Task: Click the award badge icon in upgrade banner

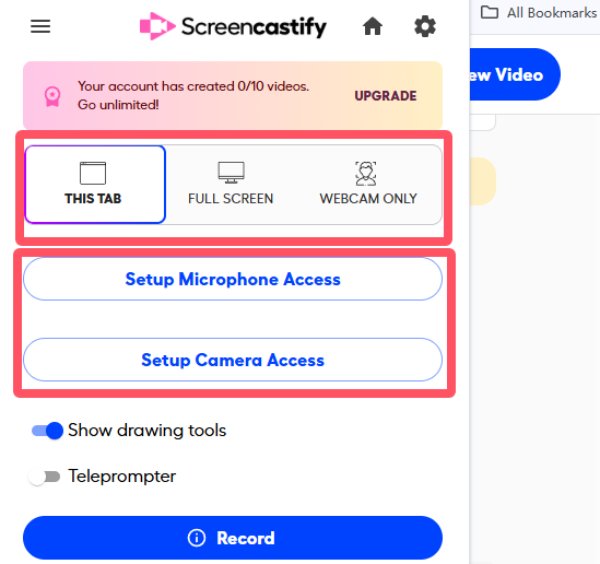Action: pyautogui.click(x=51, y=96)
